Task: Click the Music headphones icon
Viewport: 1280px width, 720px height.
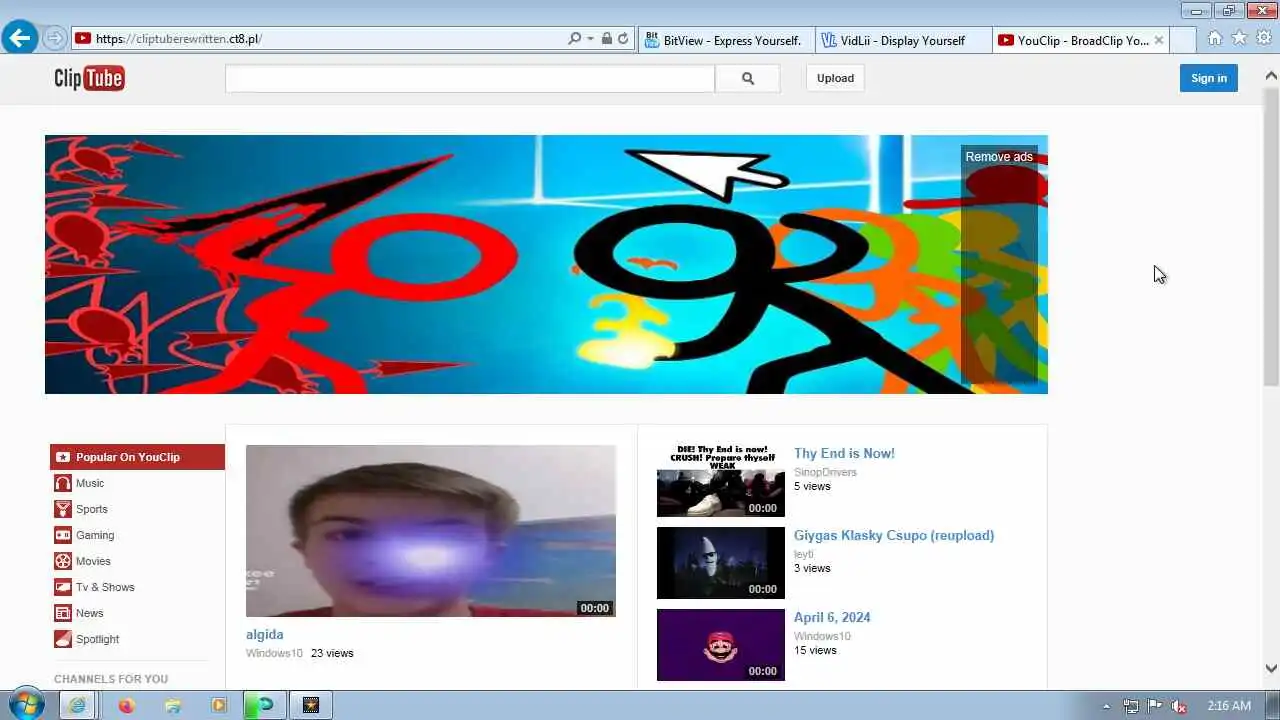Action: click(x=63, y=483)
